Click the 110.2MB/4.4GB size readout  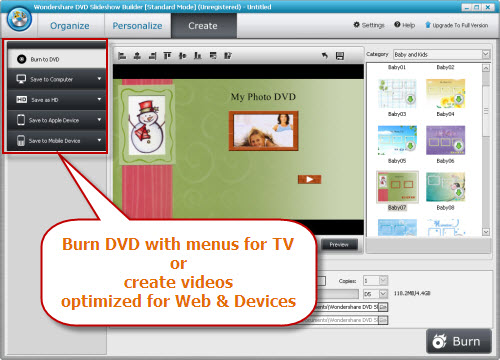point(412,293)
